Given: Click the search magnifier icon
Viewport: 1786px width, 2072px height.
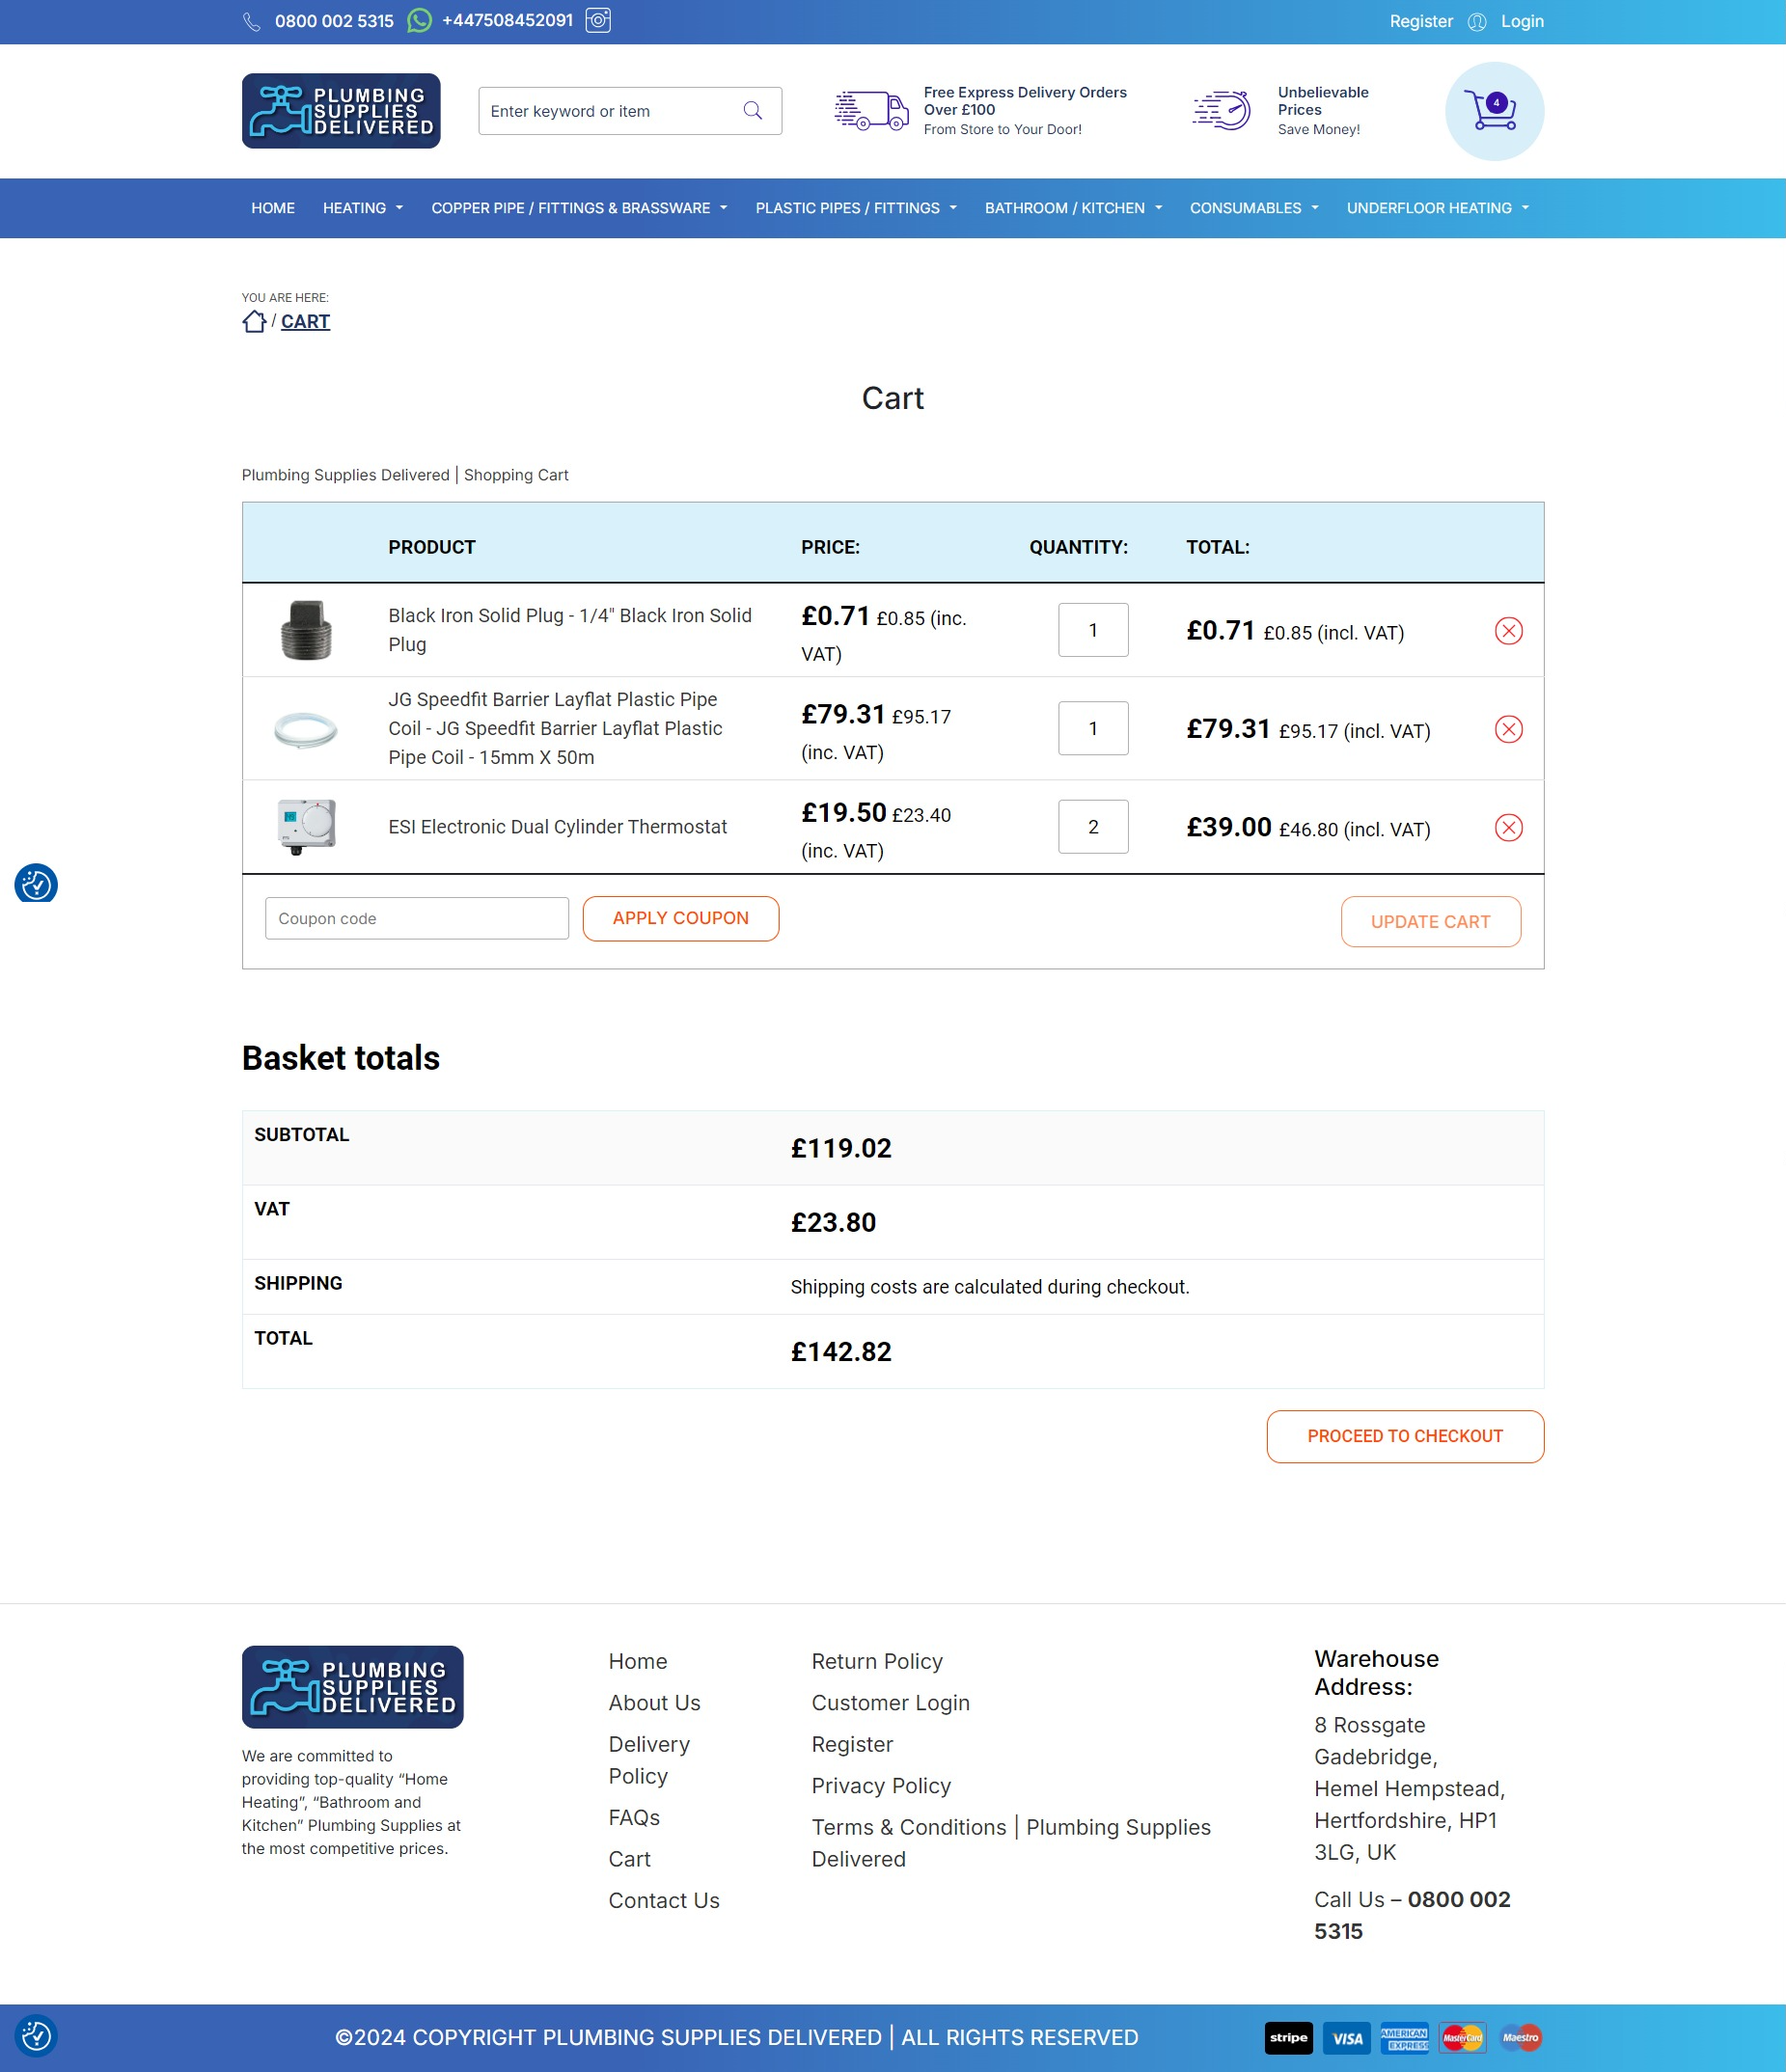Looking at the screenshot, I should pyautogui.click(x=753, y=111).
